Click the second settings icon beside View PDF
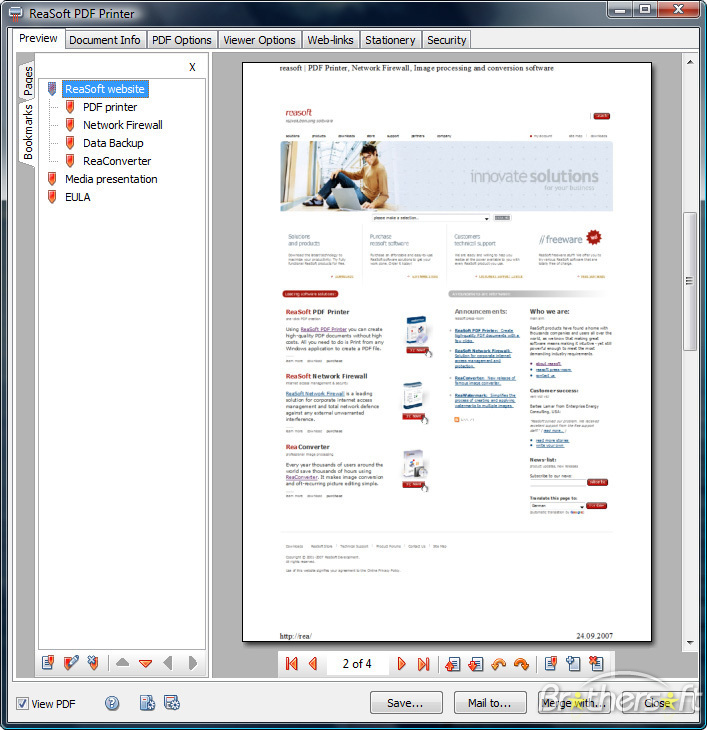Screen dimensions: 707x730 [172, 703]
